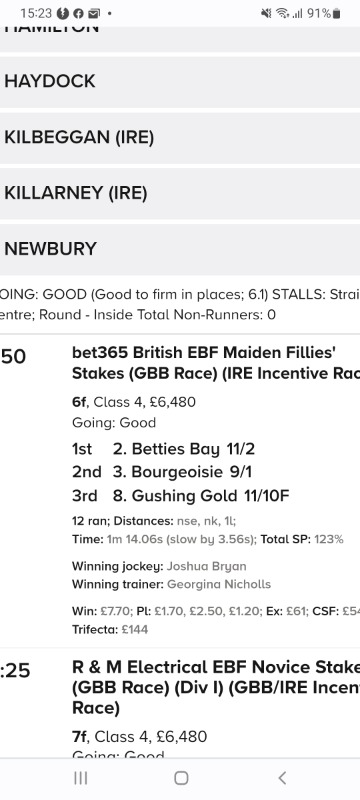Select third placed Gushing Gold 11/10F
The width and height of the screenshot is (360, 800).
click(201, 495)
